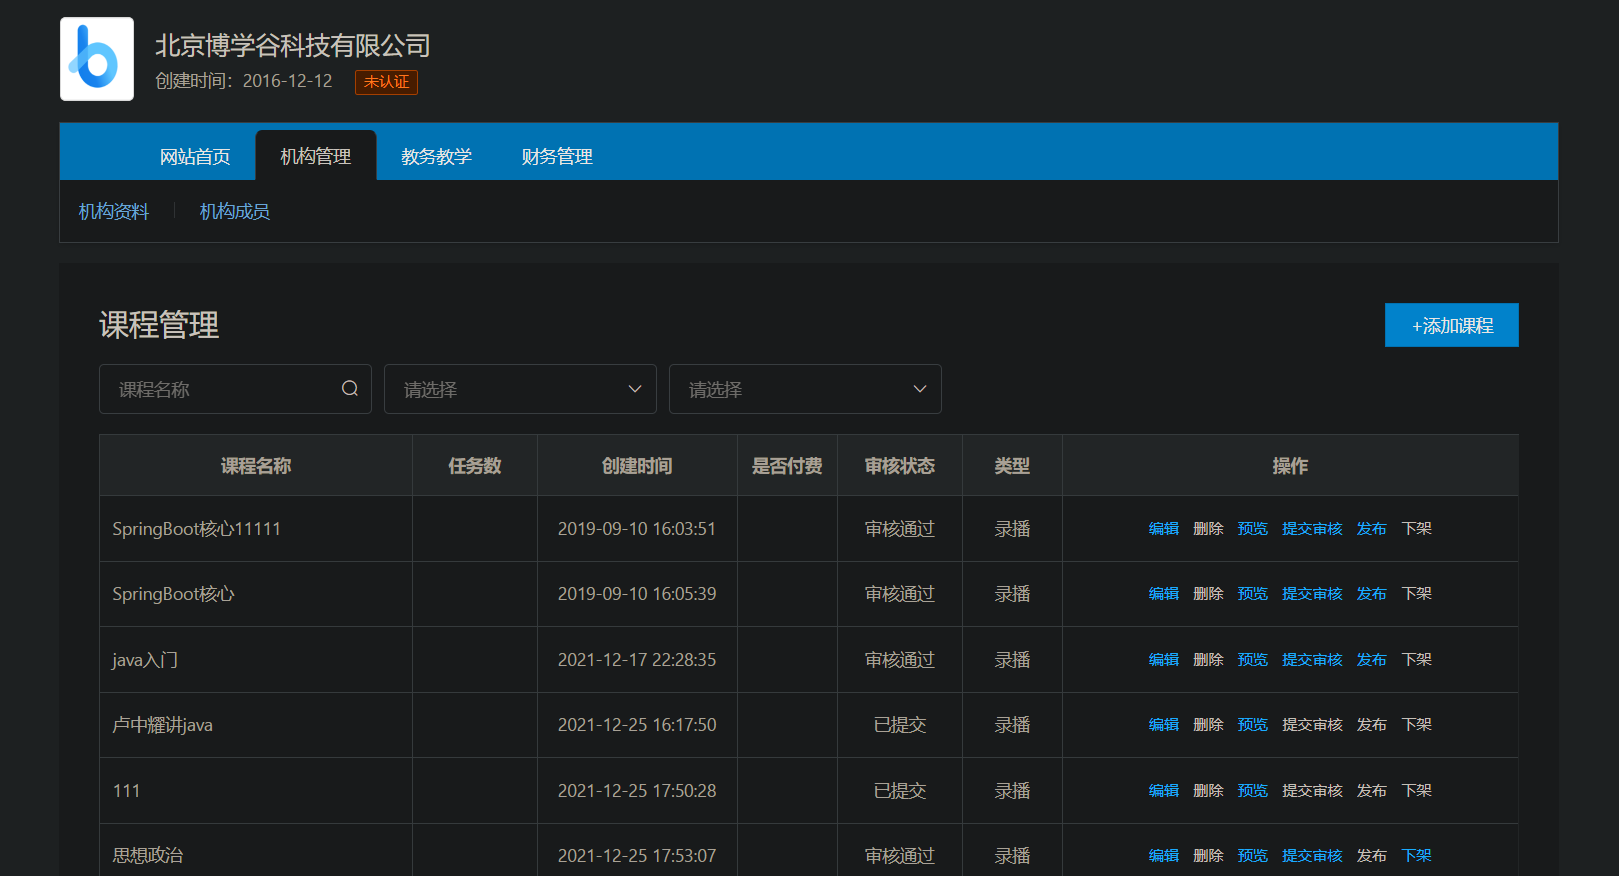Click 提交审核 for the java入门 course
Image resolution: width=1619 pixels, height=876 pixels.
(1312, 660)
